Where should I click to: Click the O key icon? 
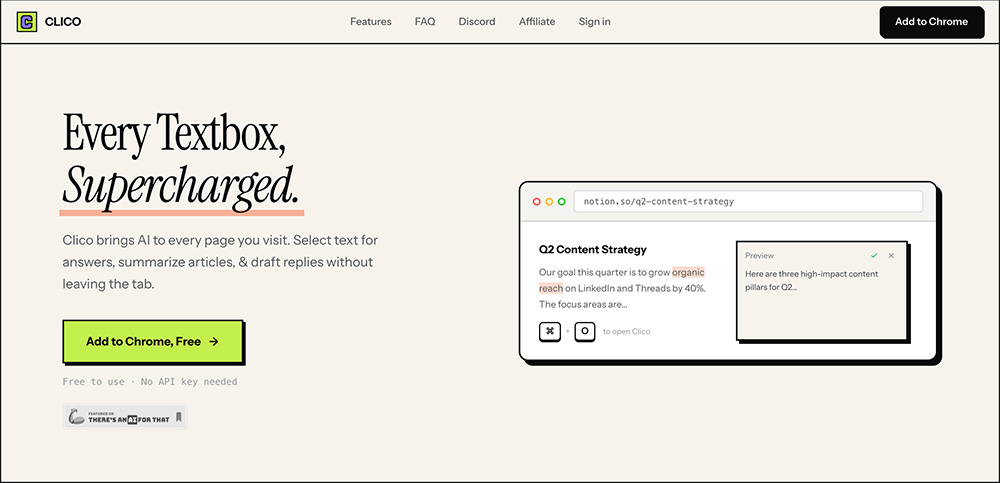(585, 331)
